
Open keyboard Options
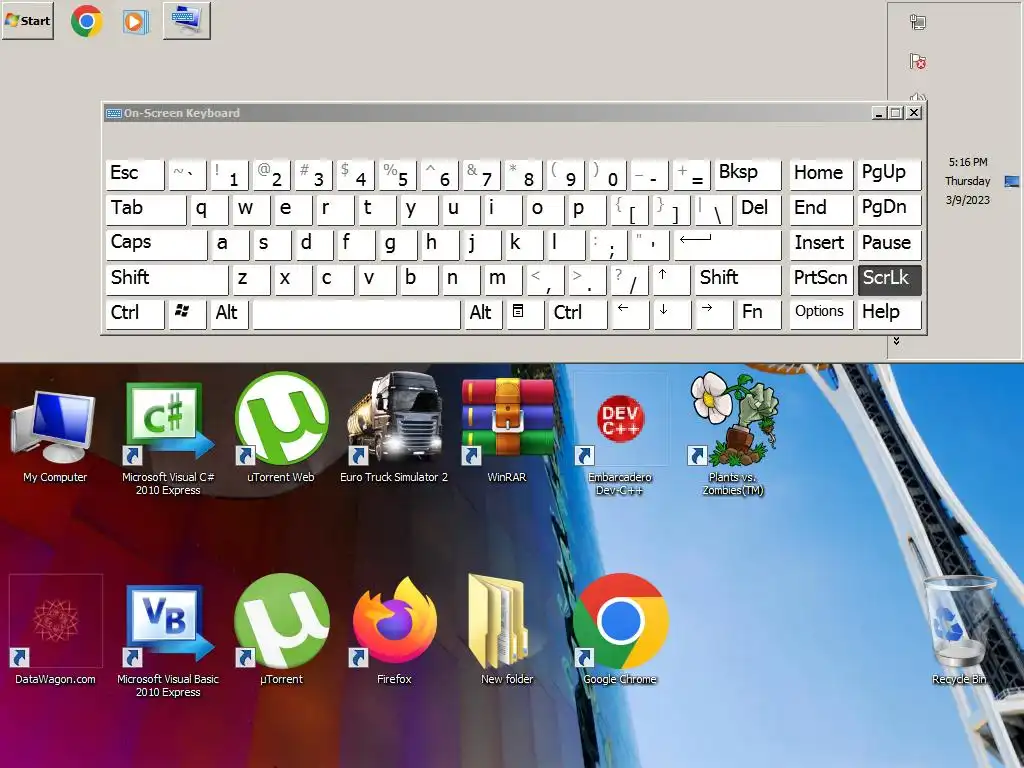(821, 314)
